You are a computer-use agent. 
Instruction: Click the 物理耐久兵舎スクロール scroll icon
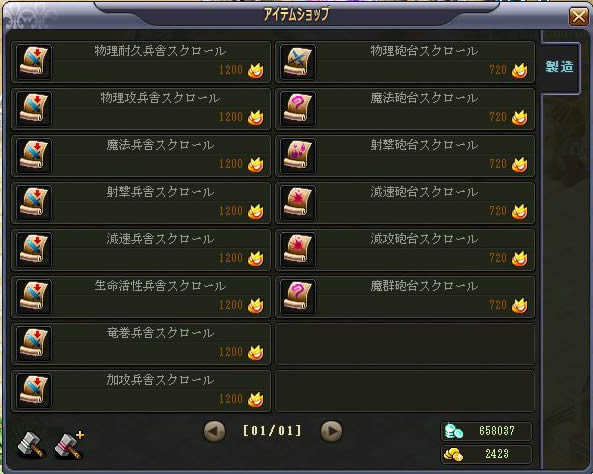[34, 62]
